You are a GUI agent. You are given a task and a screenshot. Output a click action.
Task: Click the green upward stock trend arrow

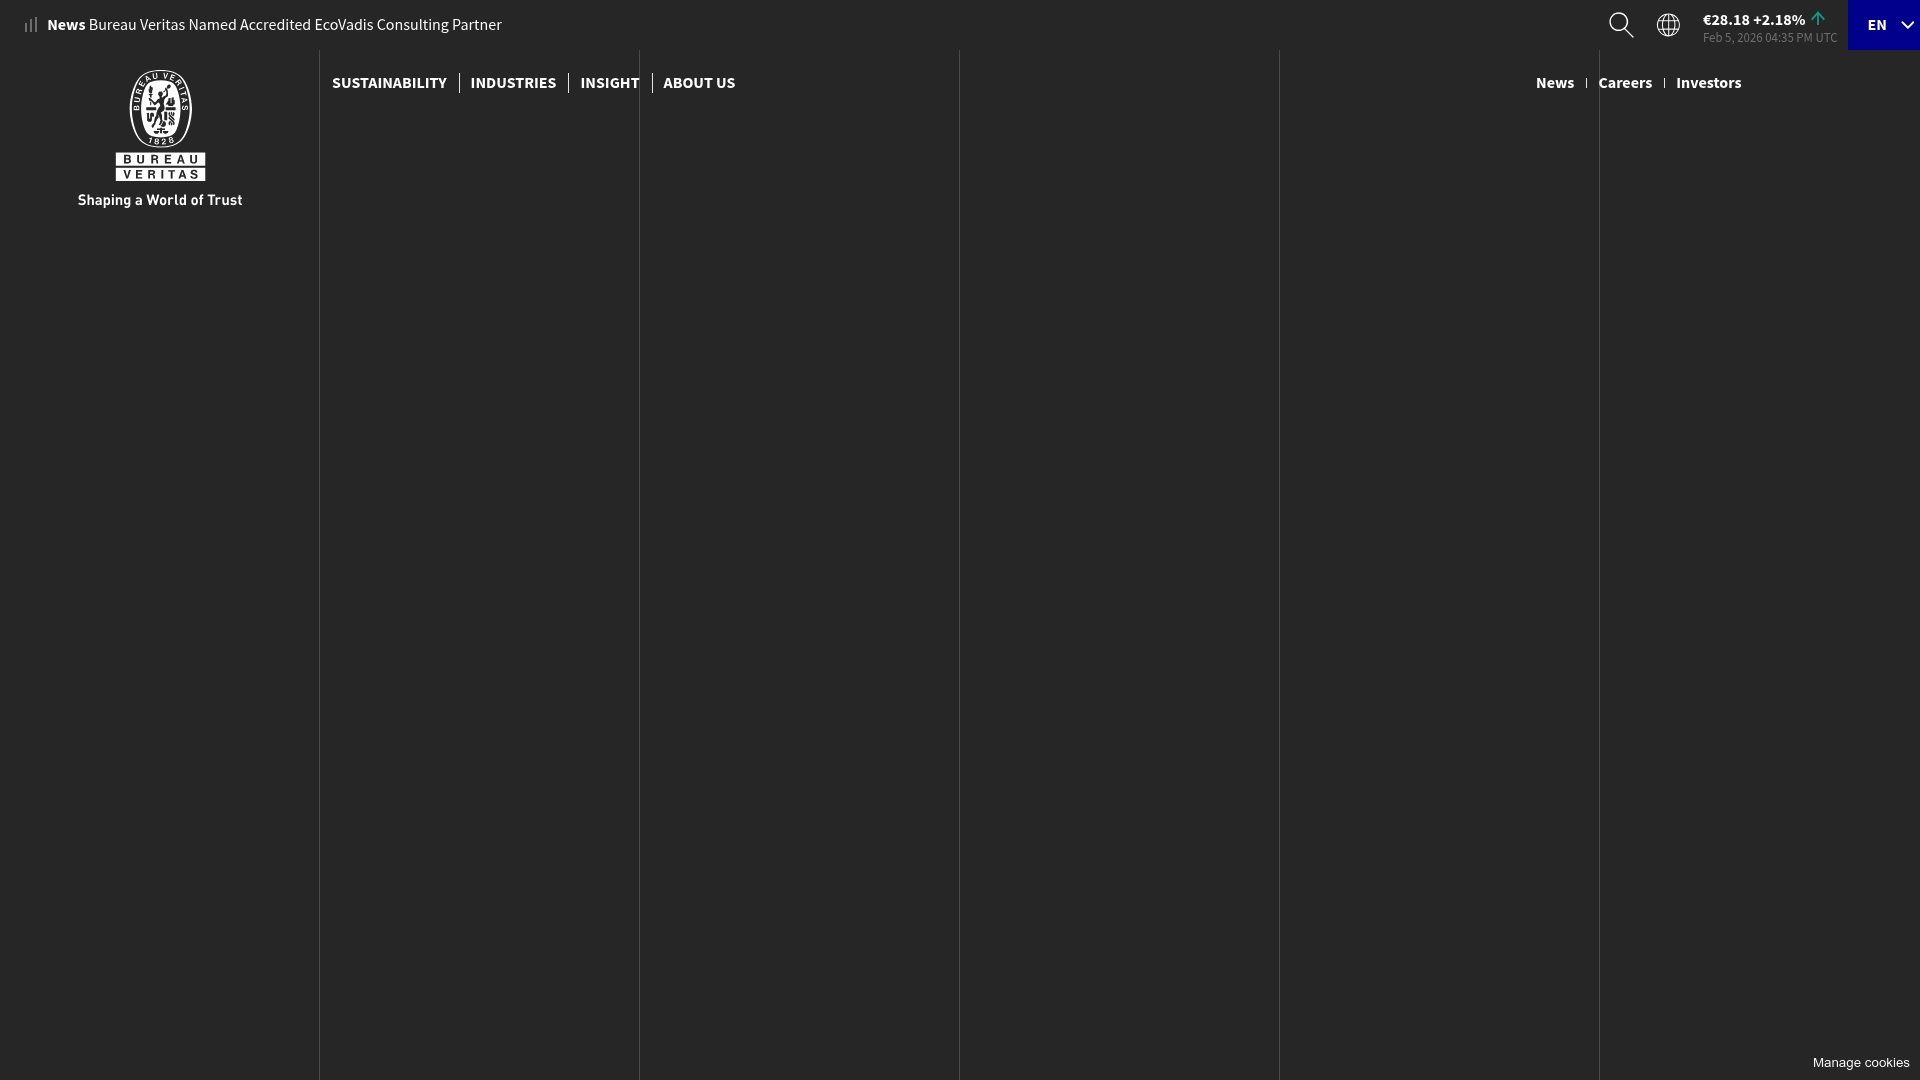coord(1818,18)
